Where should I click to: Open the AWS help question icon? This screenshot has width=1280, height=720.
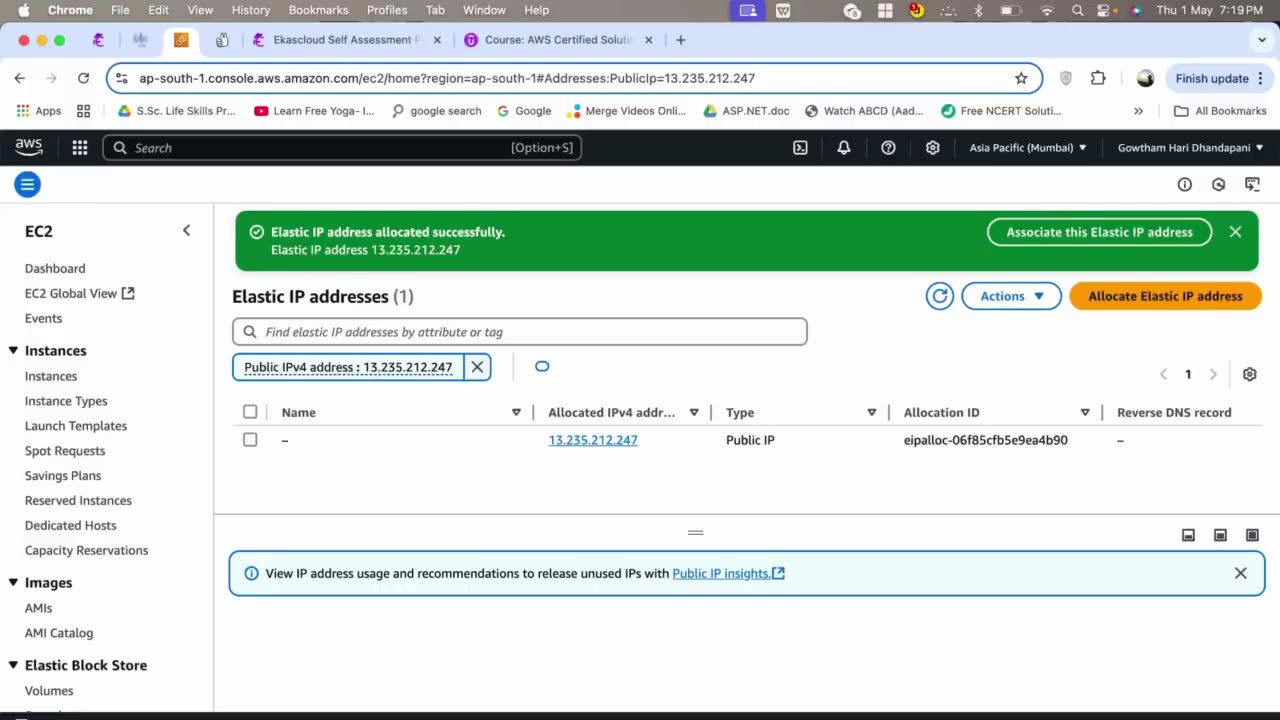[888, 148]
